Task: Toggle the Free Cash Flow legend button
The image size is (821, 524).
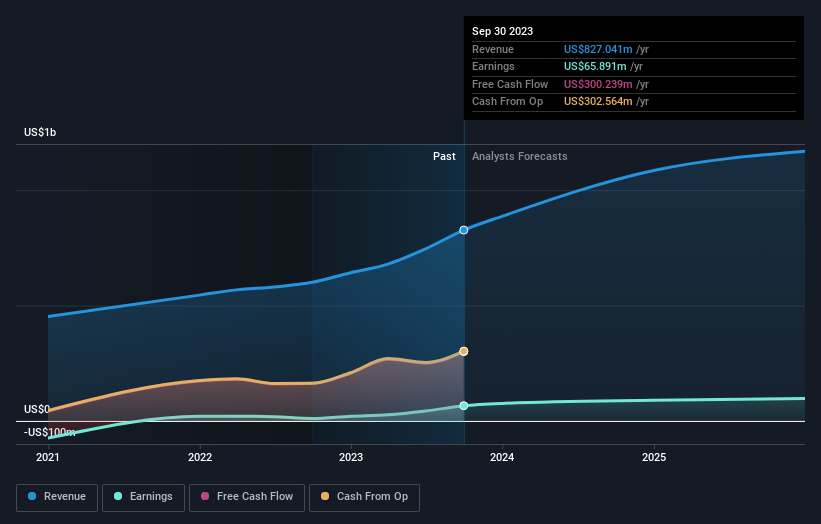Action: click(x=247, y=497)
